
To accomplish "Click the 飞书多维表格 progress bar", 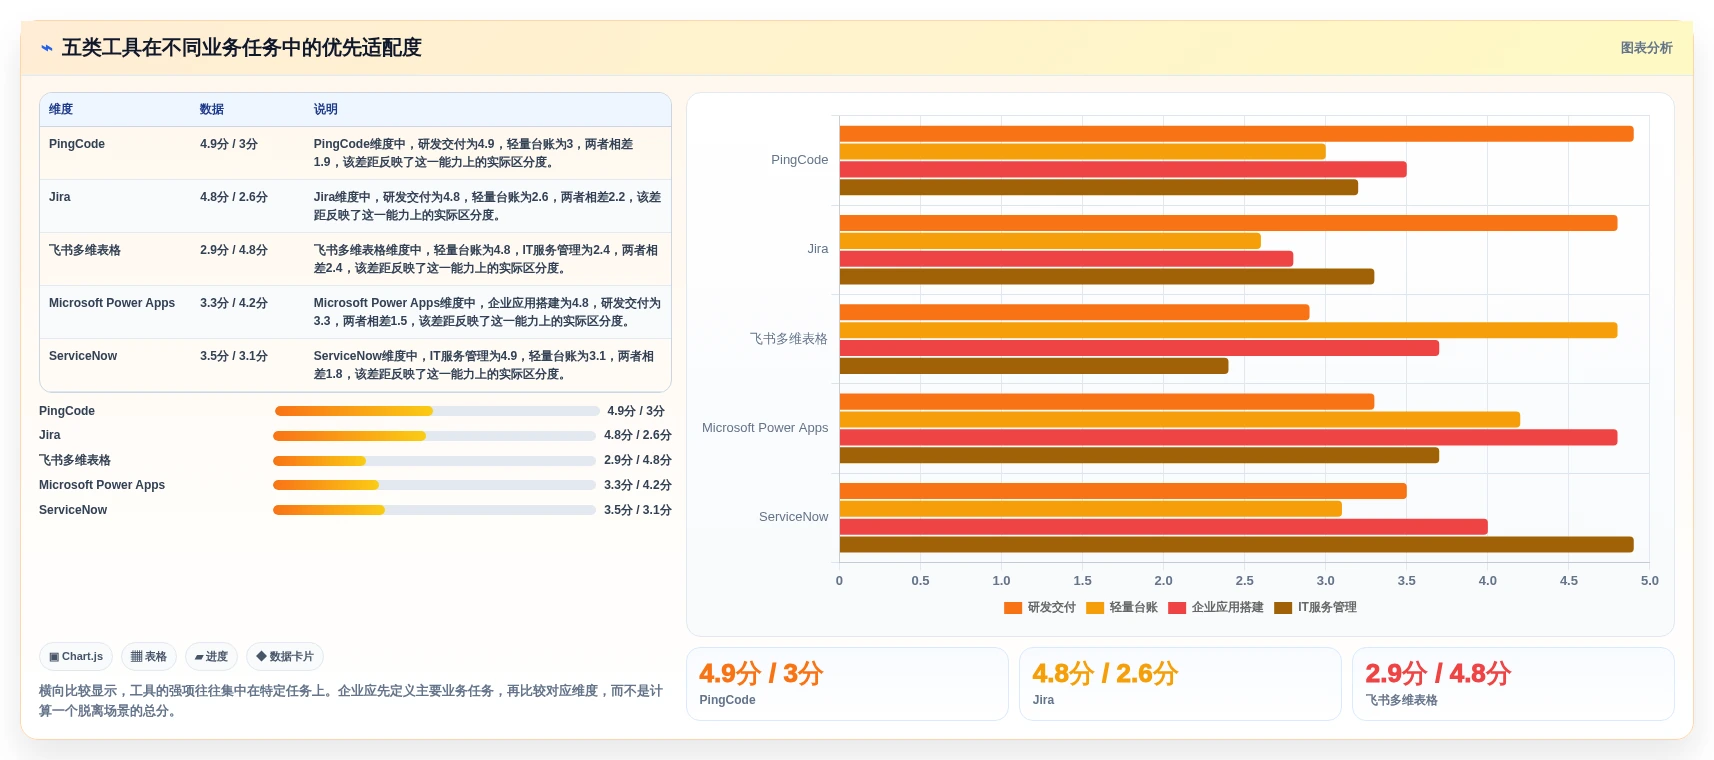I will 434,461.
